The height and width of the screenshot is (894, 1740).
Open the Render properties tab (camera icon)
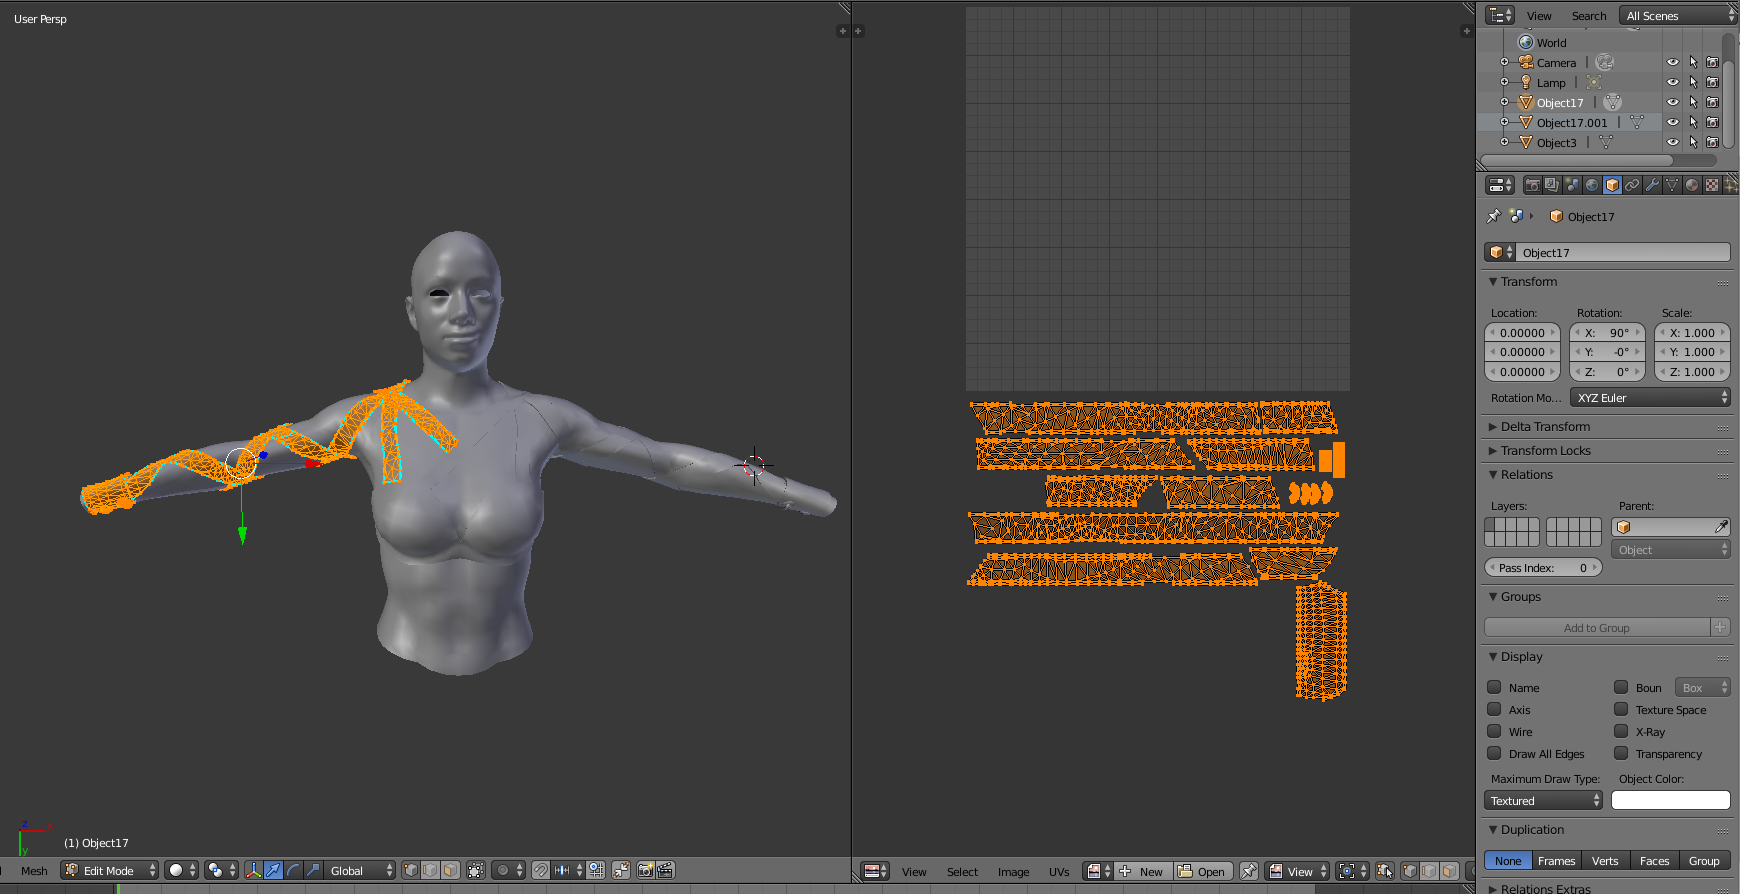[x=1532, y=185]
